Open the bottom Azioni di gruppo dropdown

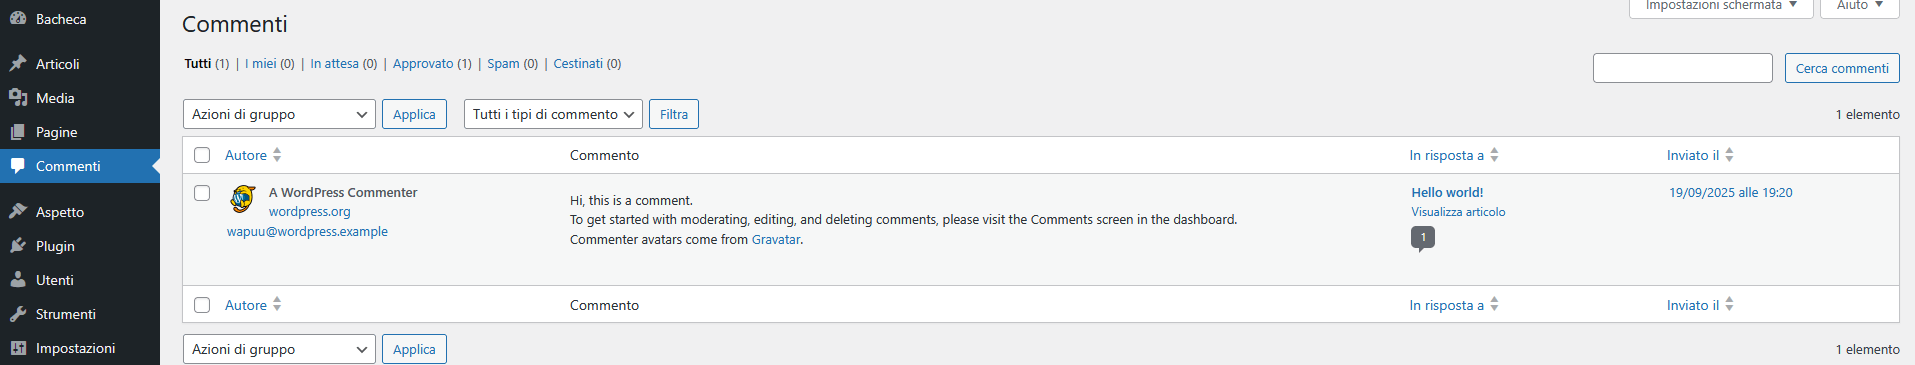click(279, 349)
